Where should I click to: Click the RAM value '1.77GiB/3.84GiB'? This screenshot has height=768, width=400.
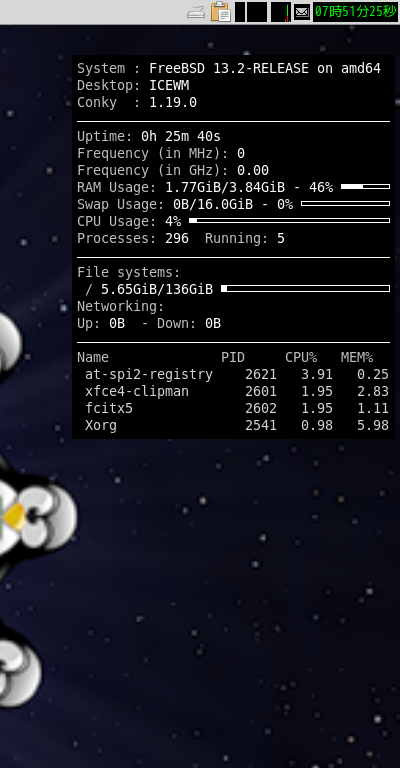coord(225,188)
